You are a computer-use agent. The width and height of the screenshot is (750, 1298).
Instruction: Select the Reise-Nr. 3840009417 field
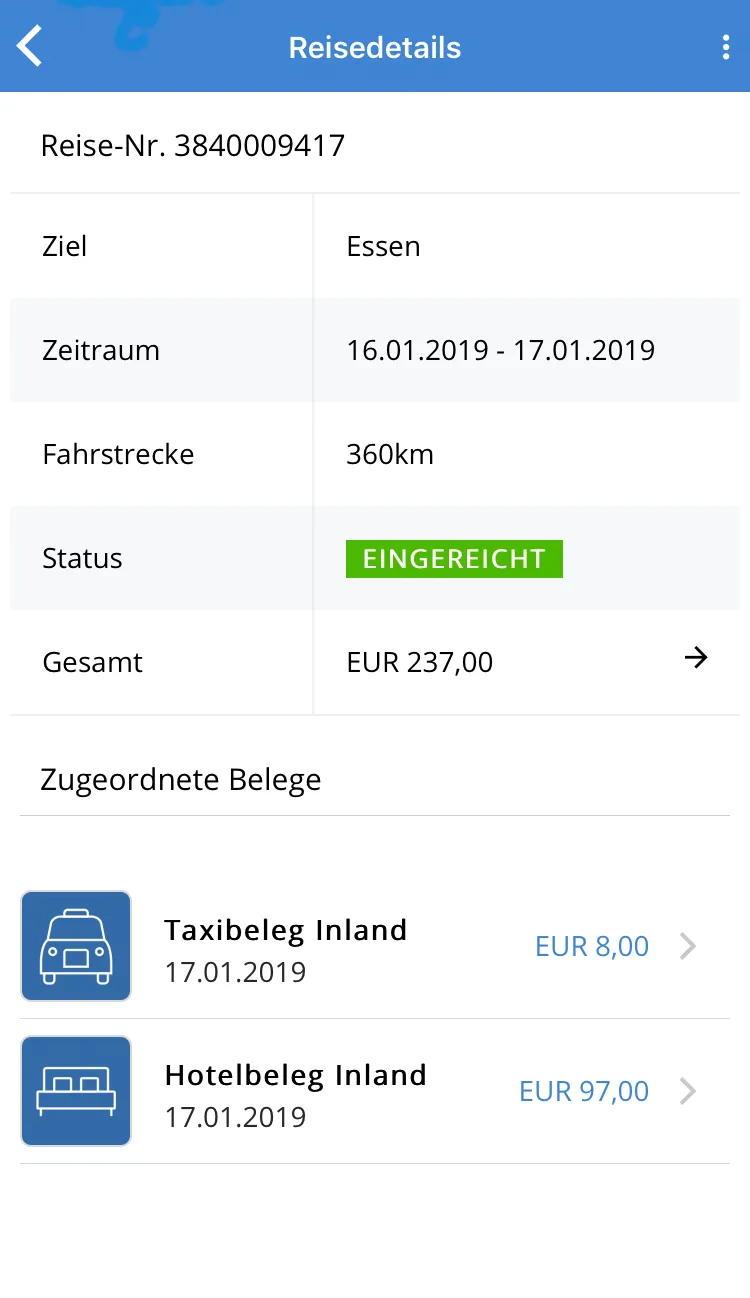(192, 145)
